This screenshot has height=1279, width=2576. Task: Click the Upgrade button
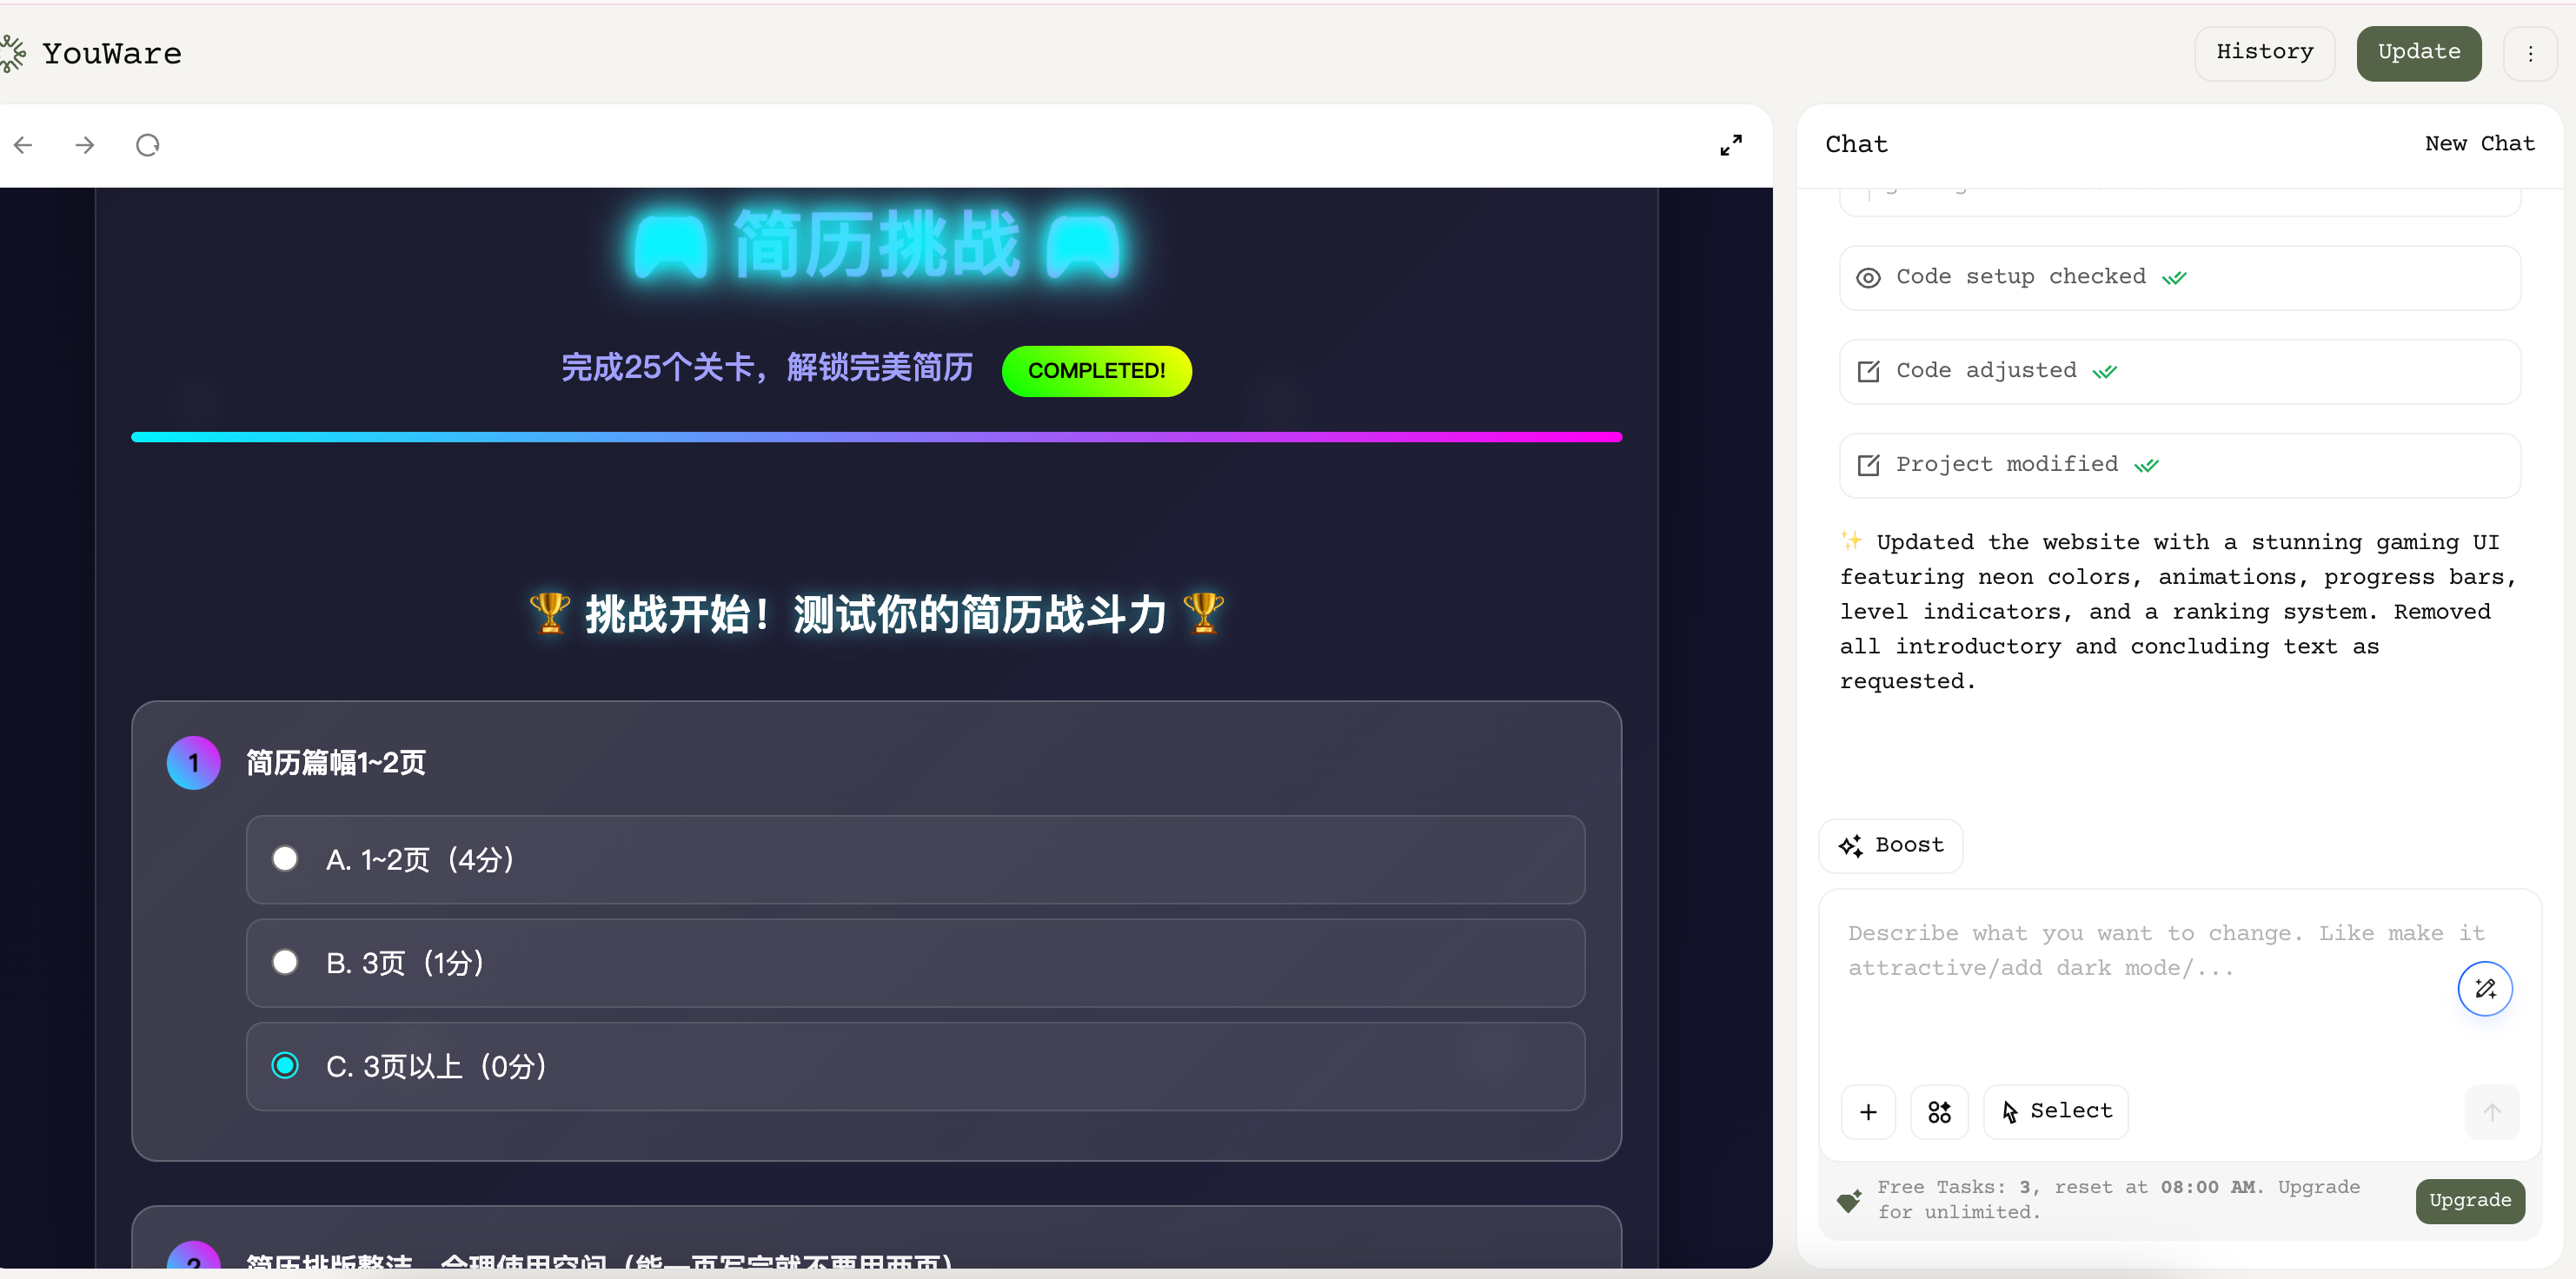click(2469, 1200)
